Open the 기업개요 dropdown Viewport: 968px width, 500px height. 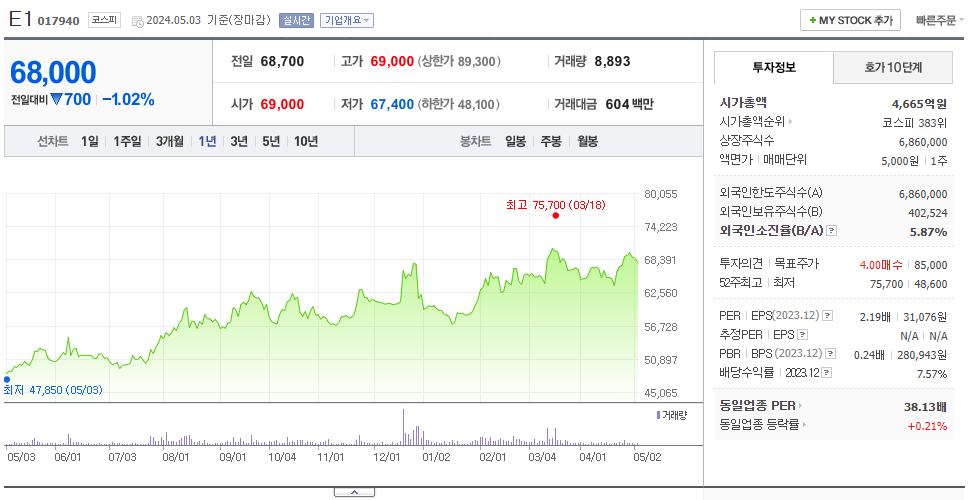[346, 20]
